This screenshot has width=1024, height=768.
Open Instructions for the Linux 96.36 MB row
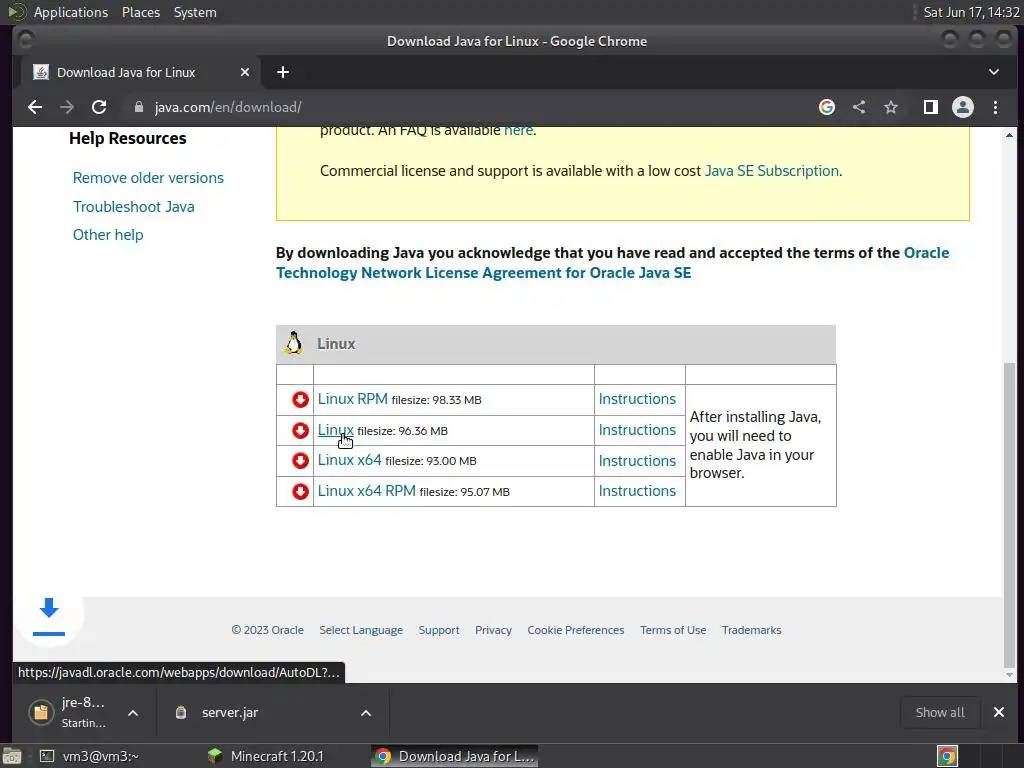click(x=637, y=430)
